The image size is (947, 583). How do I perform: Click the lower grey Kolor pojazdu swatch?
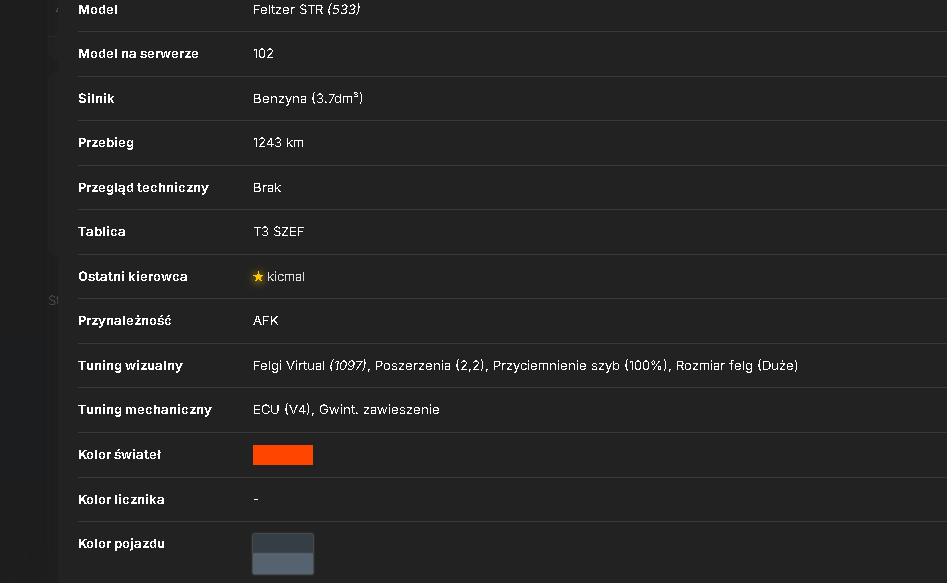click(x=283, y=563)
